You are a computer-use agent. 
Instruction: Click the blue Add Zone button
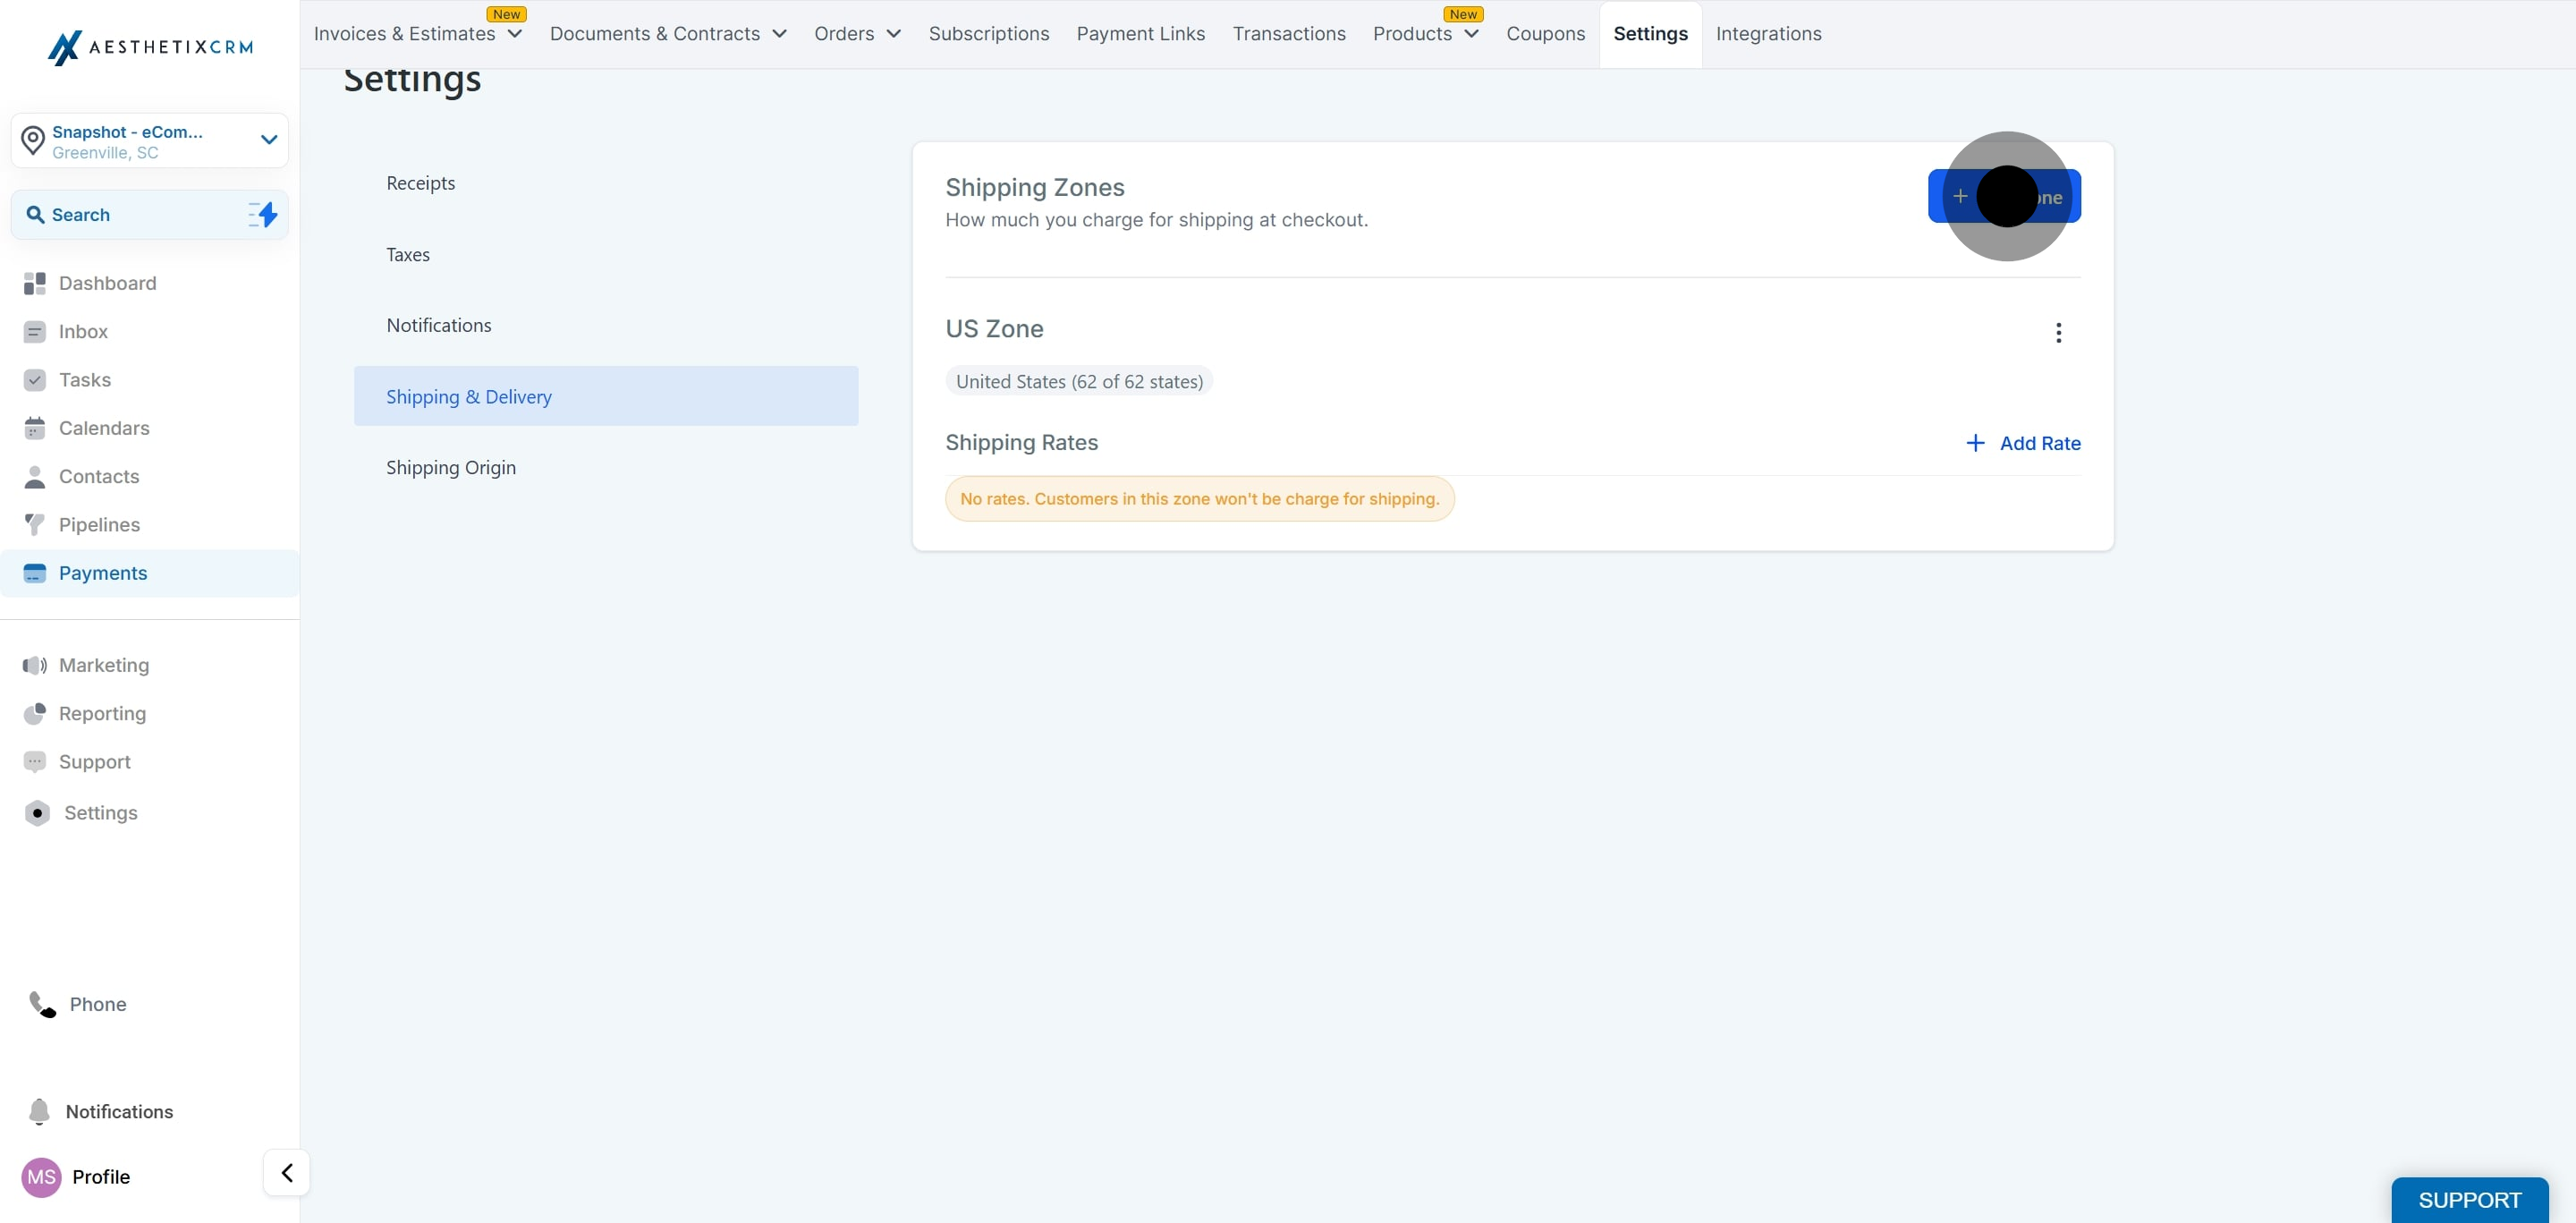pyautogui.click(x=2004, y=196)
